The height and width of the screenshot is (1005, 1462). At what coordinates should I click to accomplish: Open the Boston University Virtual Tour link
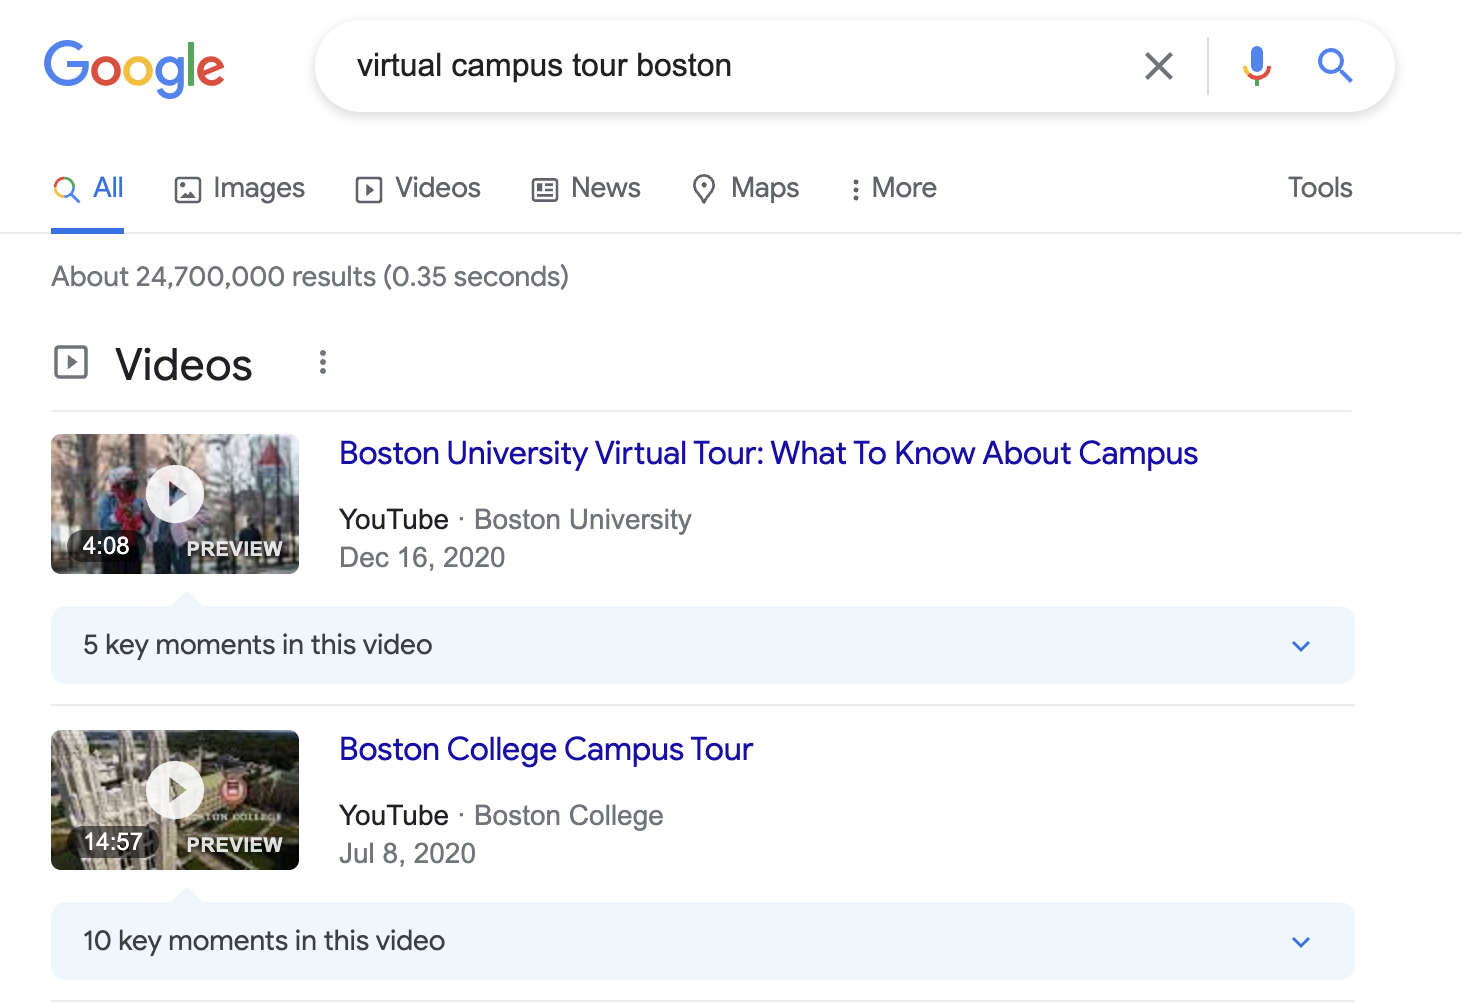click(768, 453)
